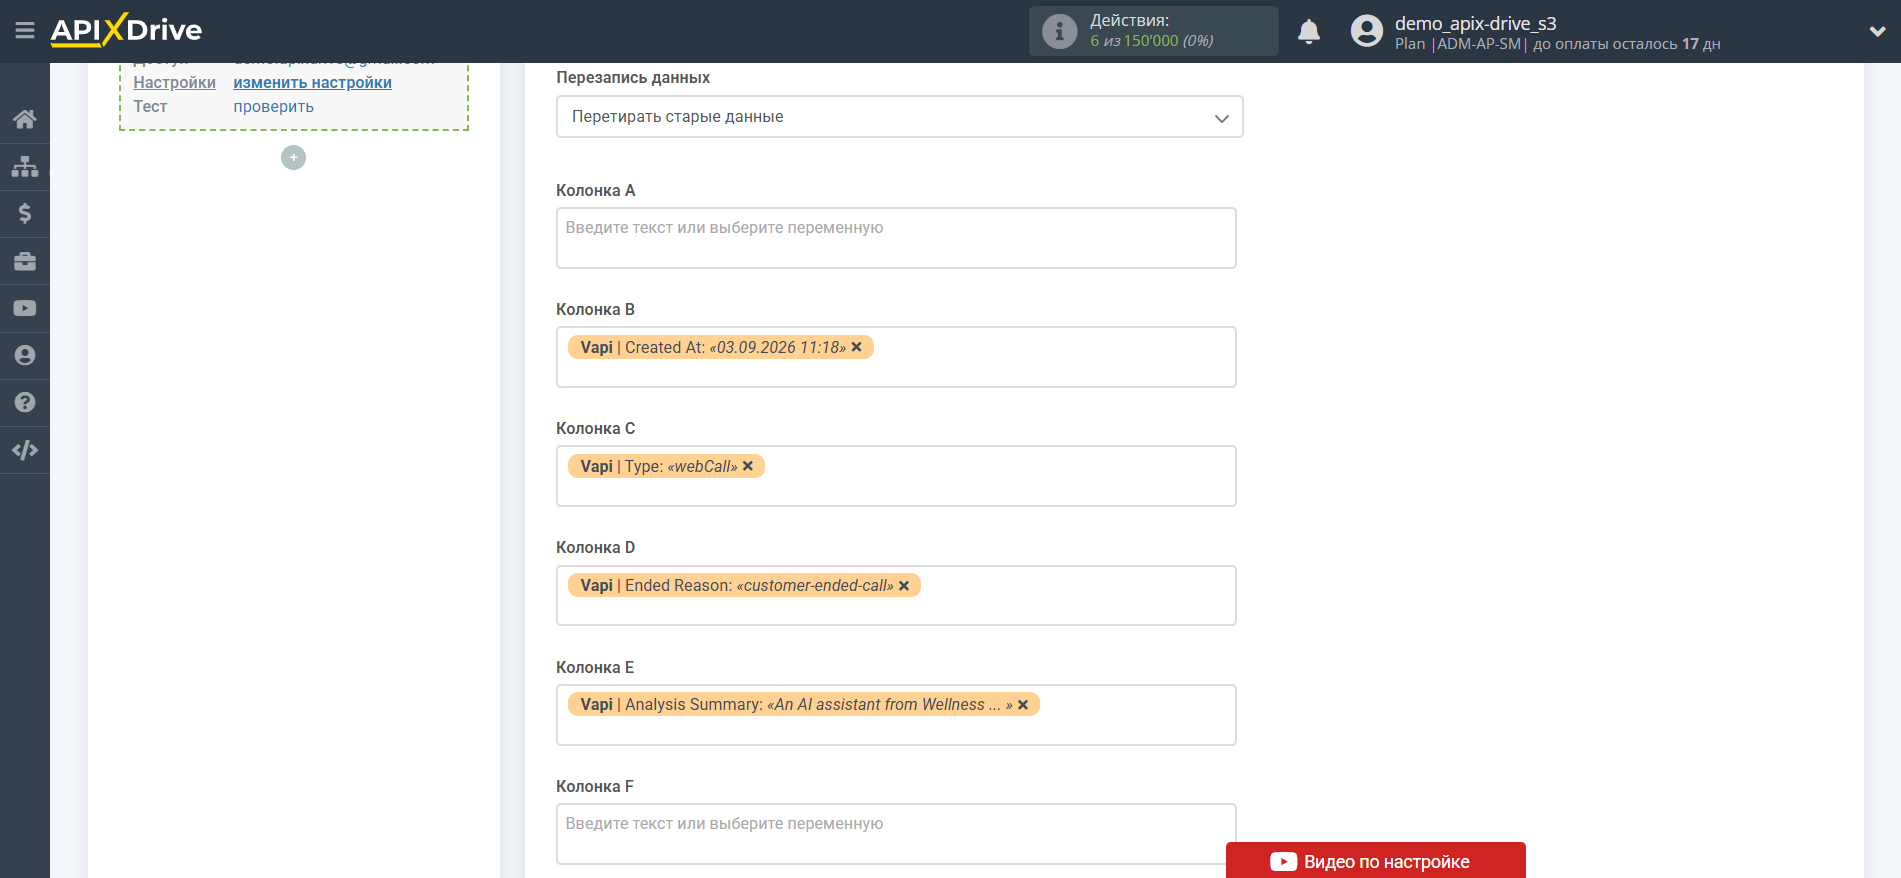This screenshot has height=878, width=1901.
Task: Remove the Type webCall variable tag
Action: pos(748,466)
